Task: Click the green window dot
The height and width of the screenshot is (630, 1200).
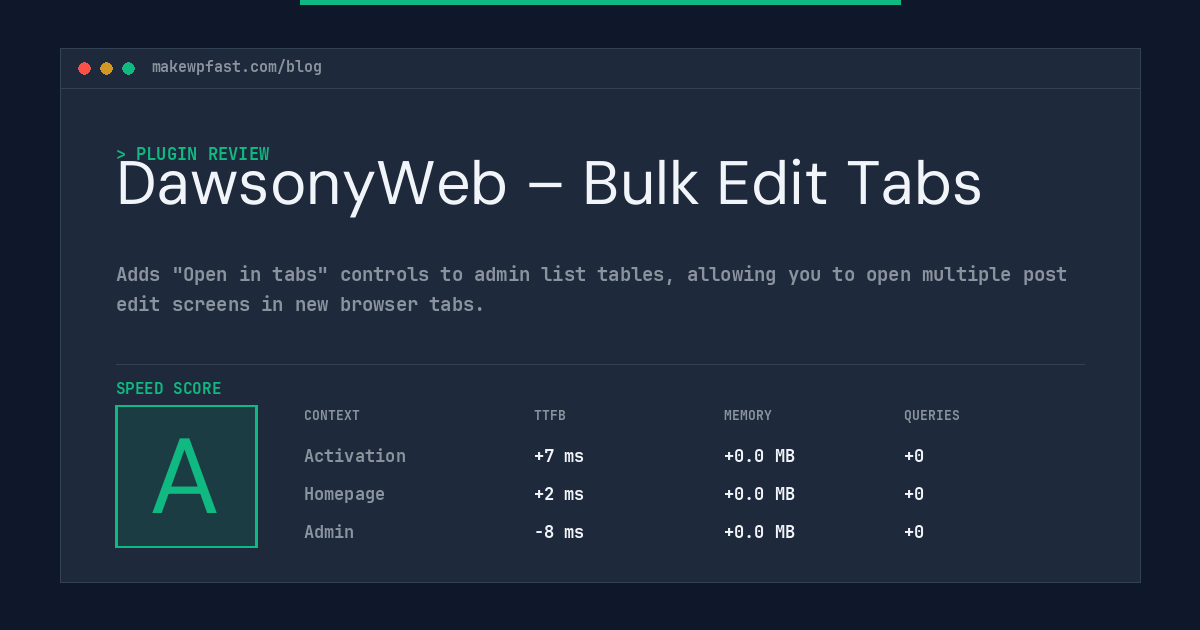Action: click(x=128, y=68)
